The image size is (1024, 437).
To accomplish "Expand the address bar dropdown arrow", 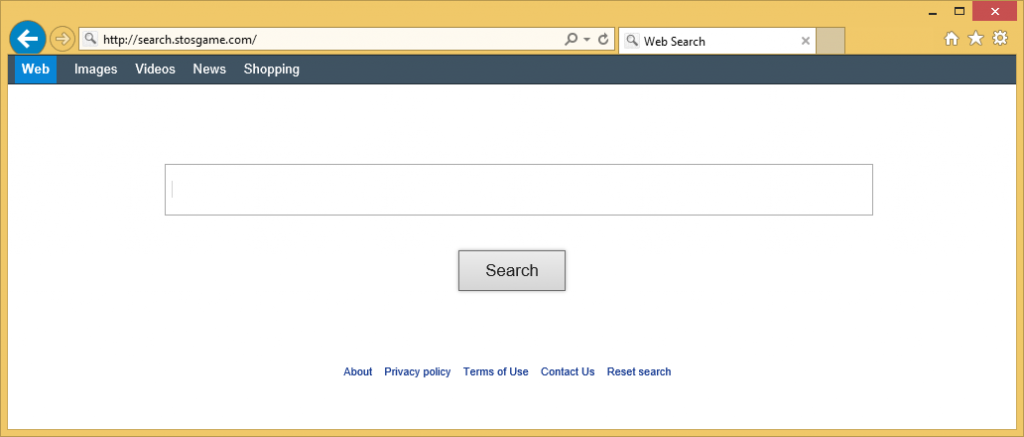I will tap(587, 40).
